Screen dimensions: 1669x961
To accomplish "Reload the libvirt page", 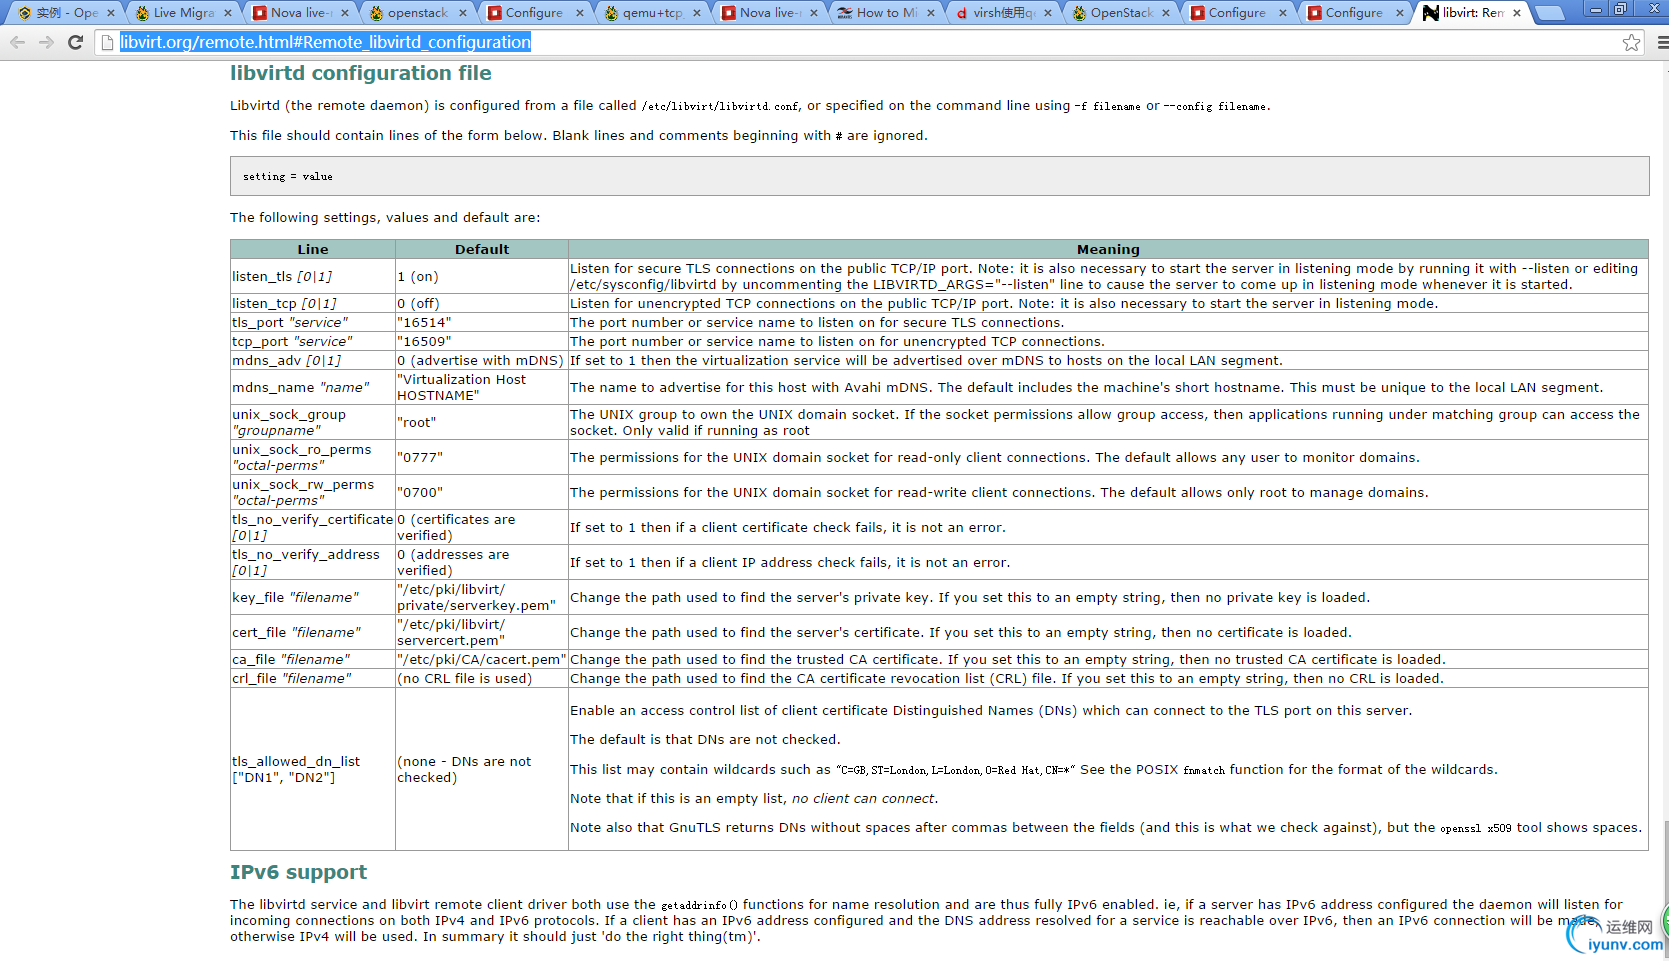I will point(75,42).
